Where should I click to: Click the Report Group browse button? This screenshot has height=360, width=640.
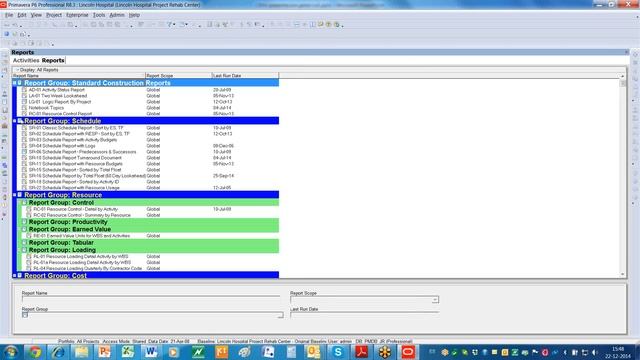tap(280, 315)
